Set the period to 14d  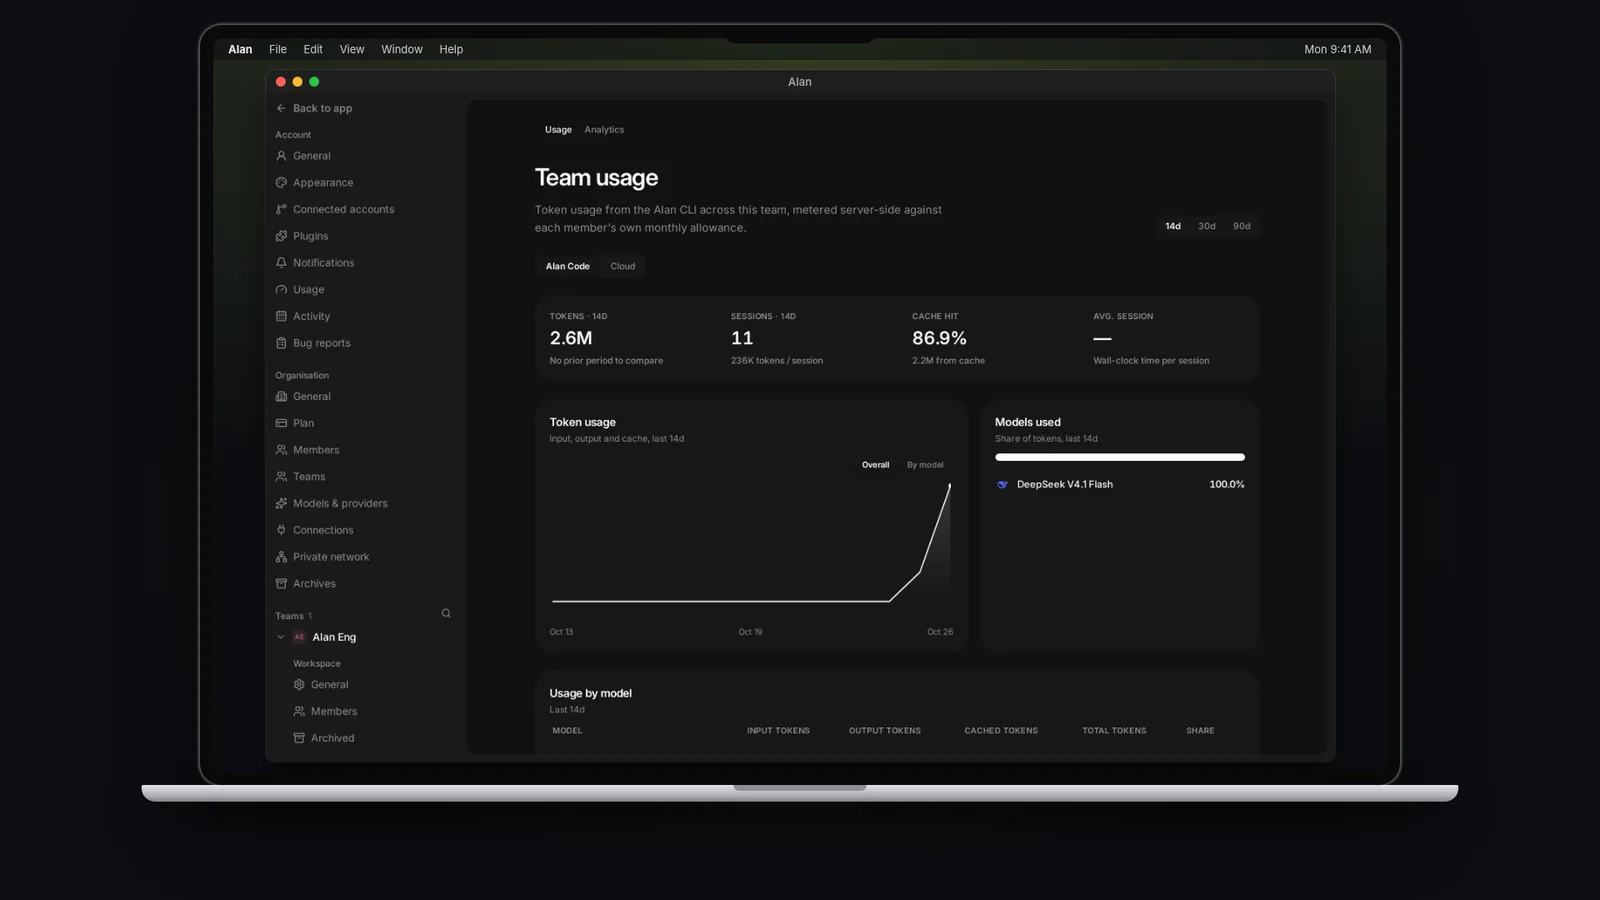(x=1173, y=226)
